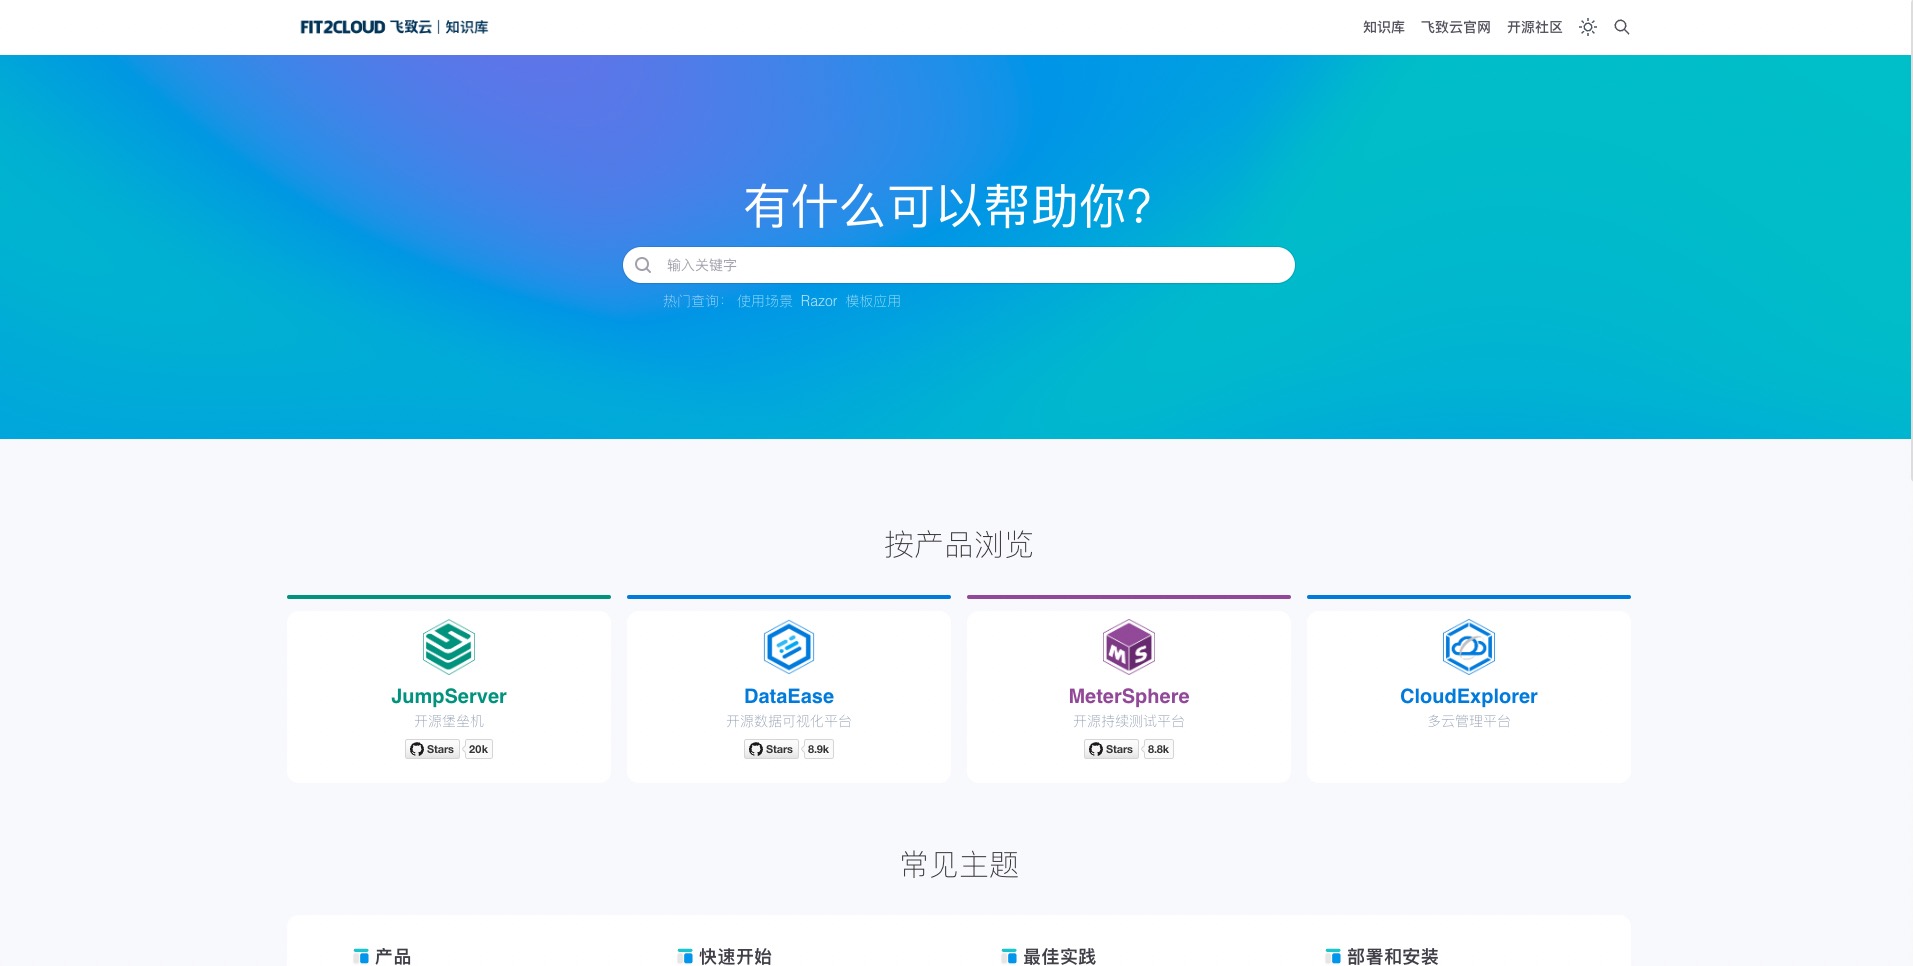Screen dimensions: 1913x966
Task: Toggle the light/dark theme sun icon
Action: [1588, 27]
